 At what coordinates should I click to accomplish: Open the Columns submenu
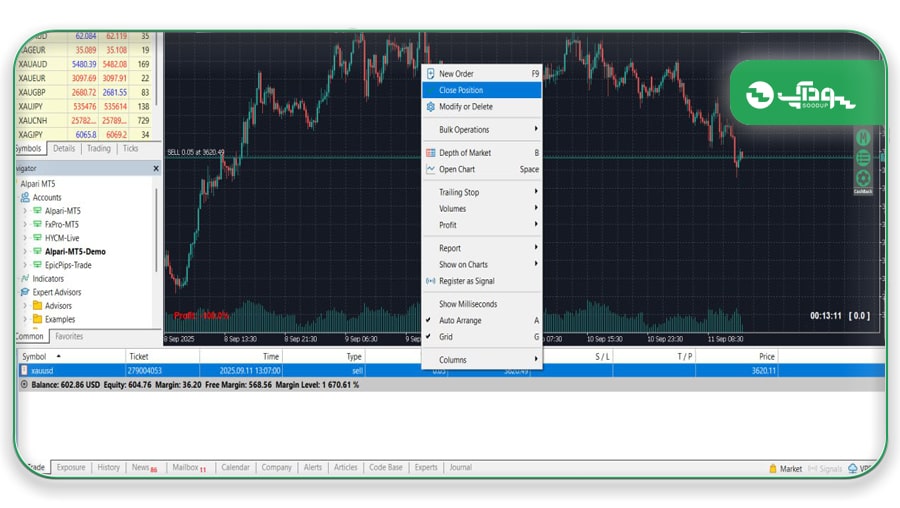click(482, 360)
